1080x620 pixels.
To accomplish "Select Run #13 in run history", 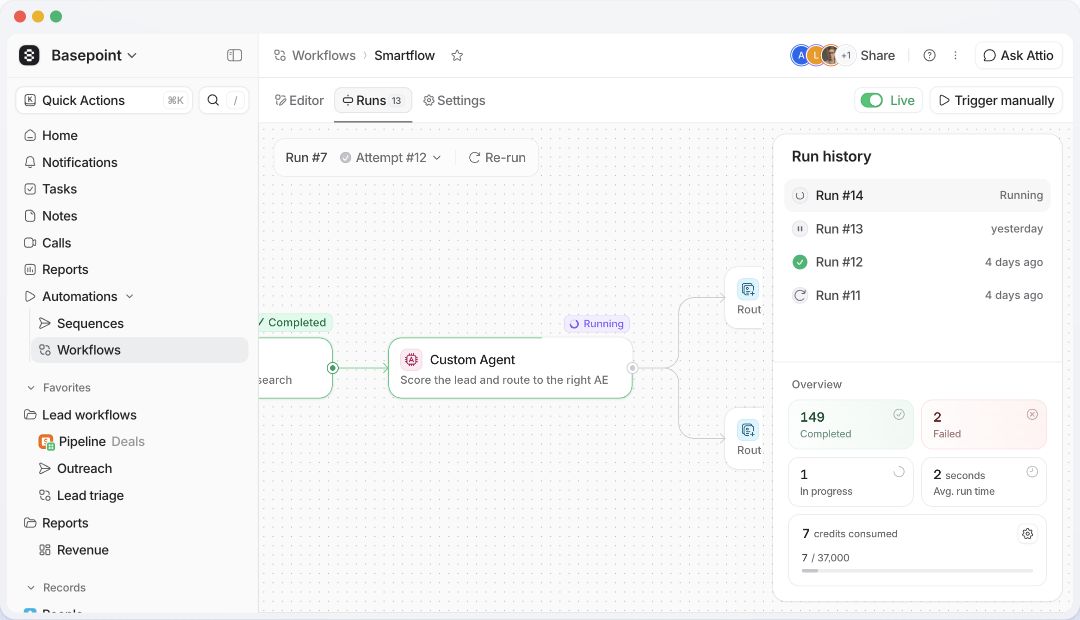I will tap(917, 229).
